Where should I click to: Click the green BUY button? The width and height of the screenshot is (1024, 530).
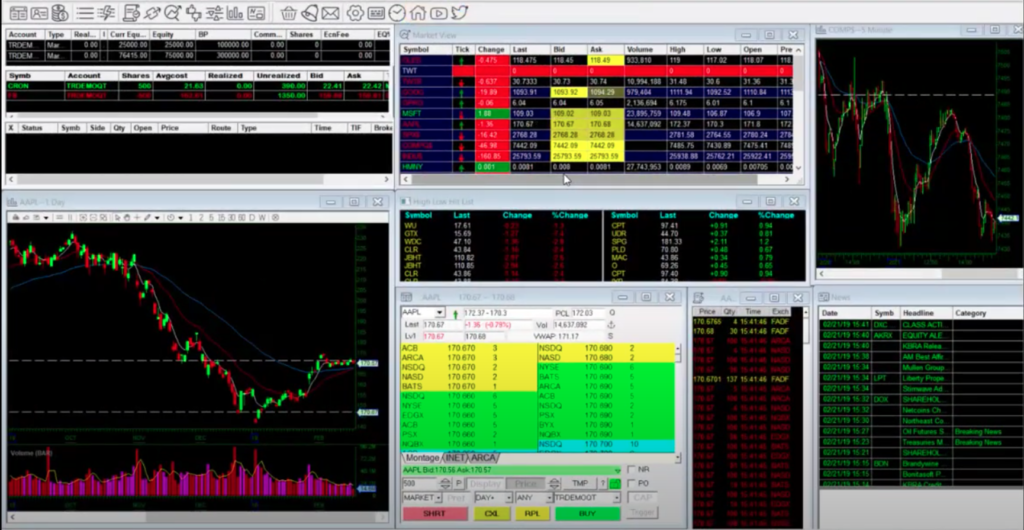pos(587,514)
